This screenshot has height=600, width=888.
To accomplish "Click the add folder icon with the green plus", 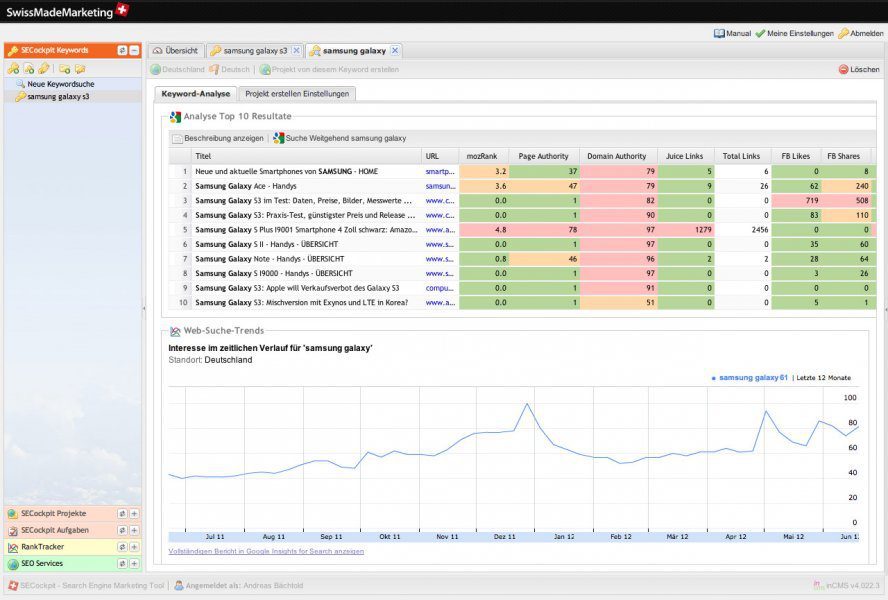I will coord(65,69).
